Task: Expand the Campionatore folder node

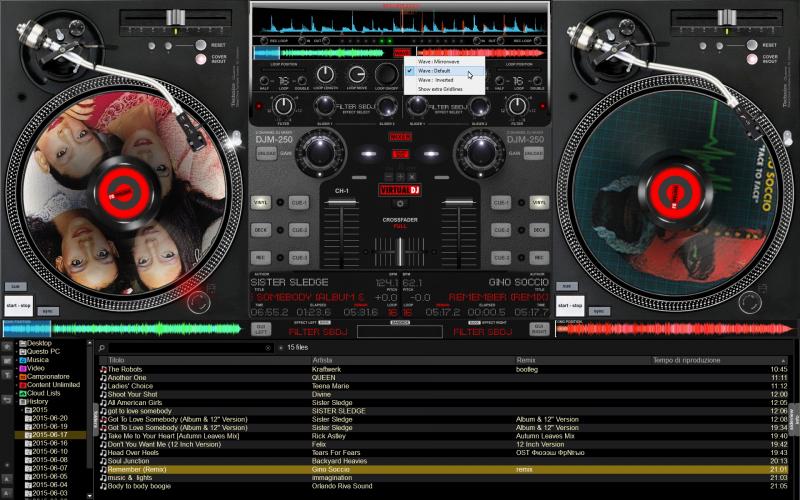Action: click(16, 377)
